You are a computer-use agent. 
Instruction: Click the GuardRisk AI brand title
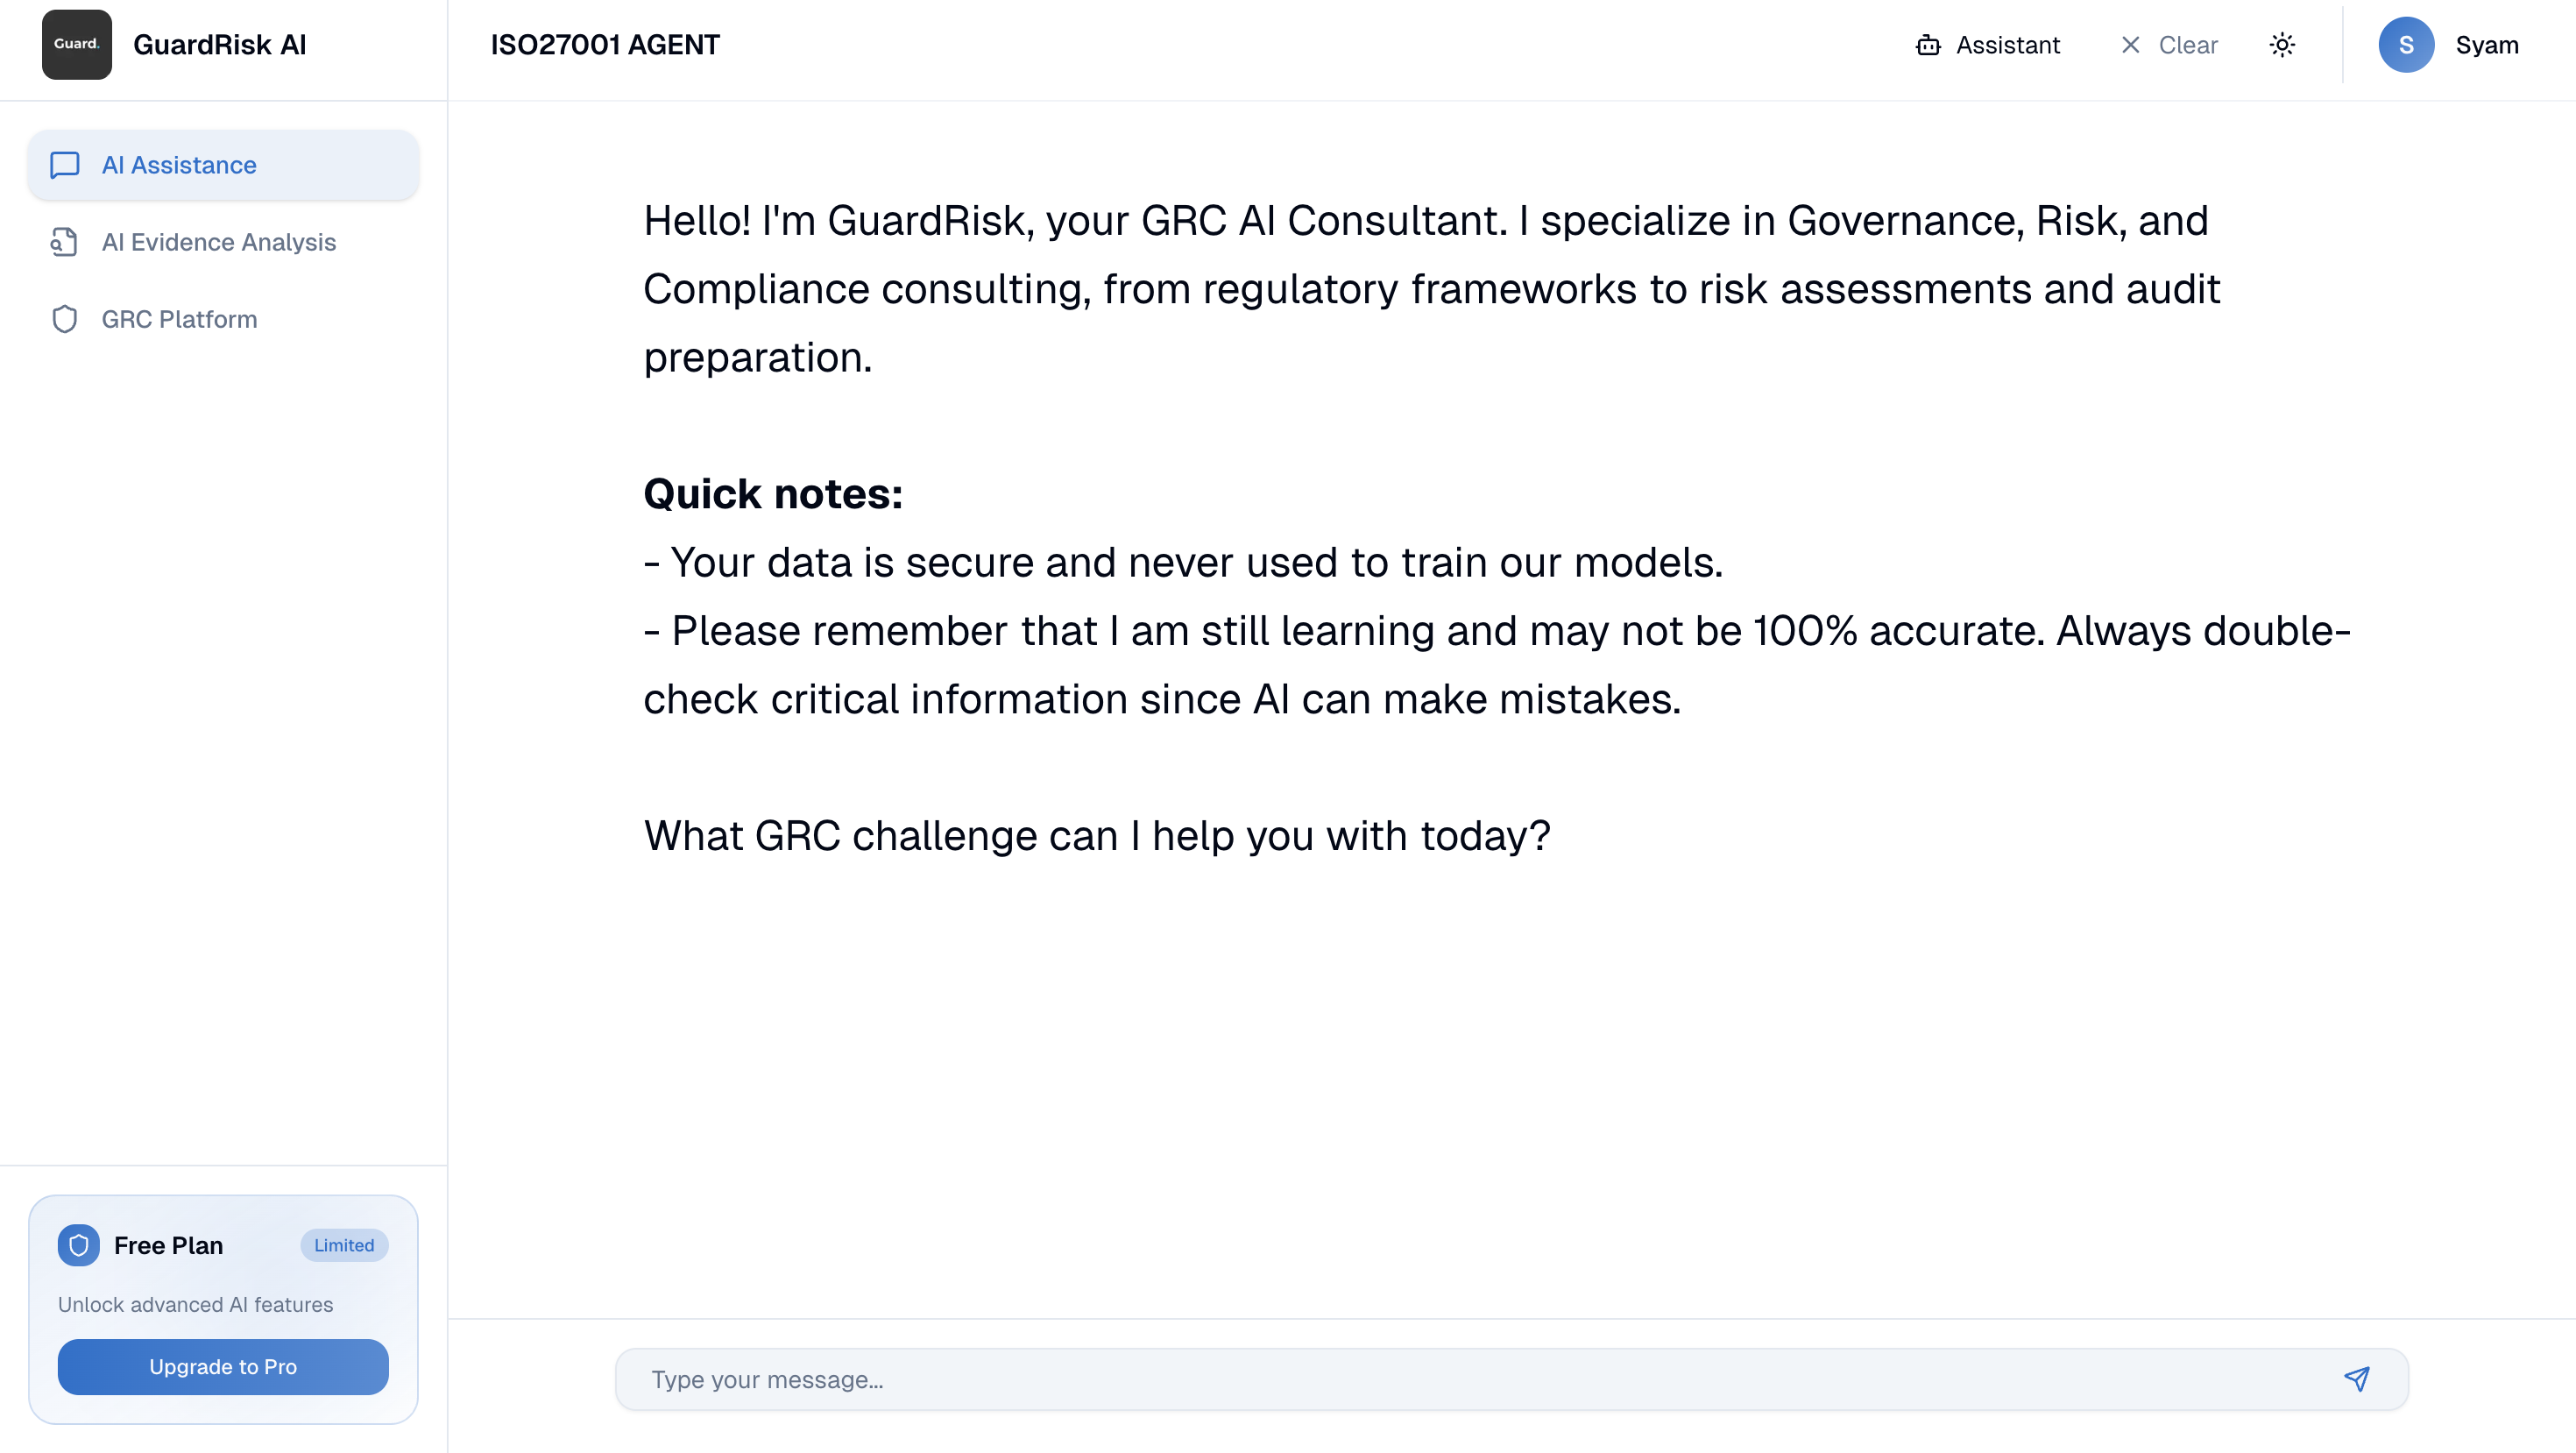pos(219,45)
